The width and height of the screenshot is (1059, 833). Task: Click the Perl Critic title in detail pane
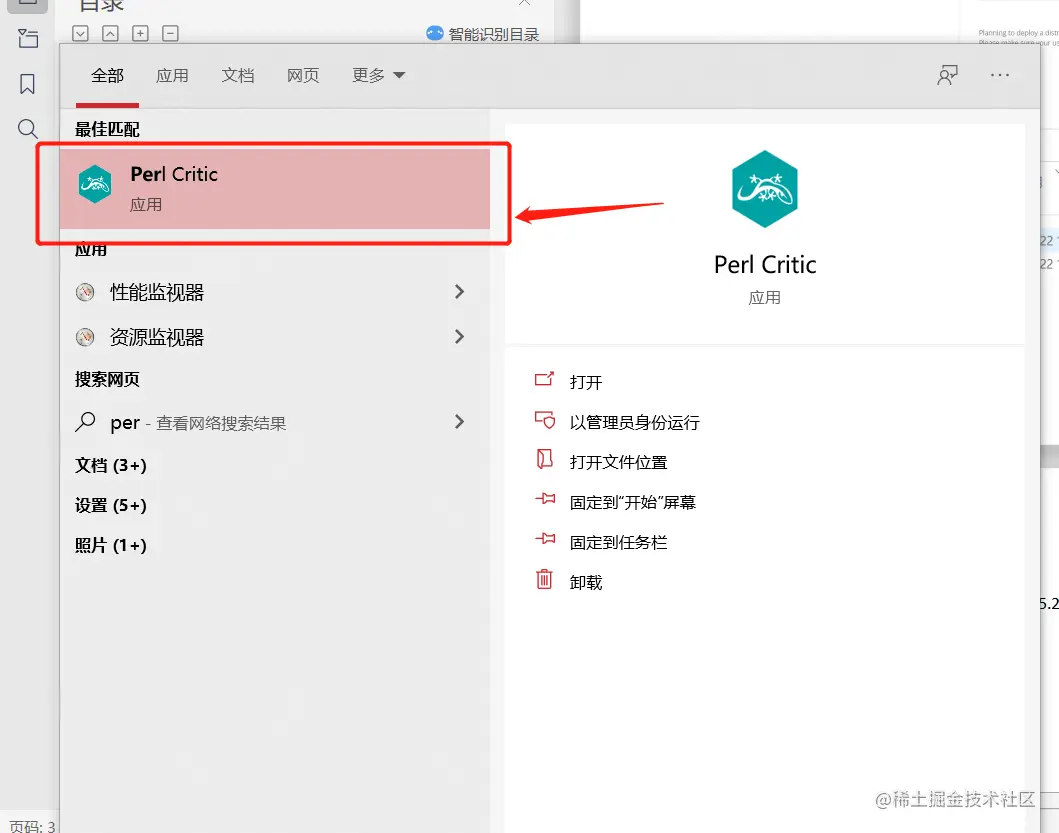(765, 264)
